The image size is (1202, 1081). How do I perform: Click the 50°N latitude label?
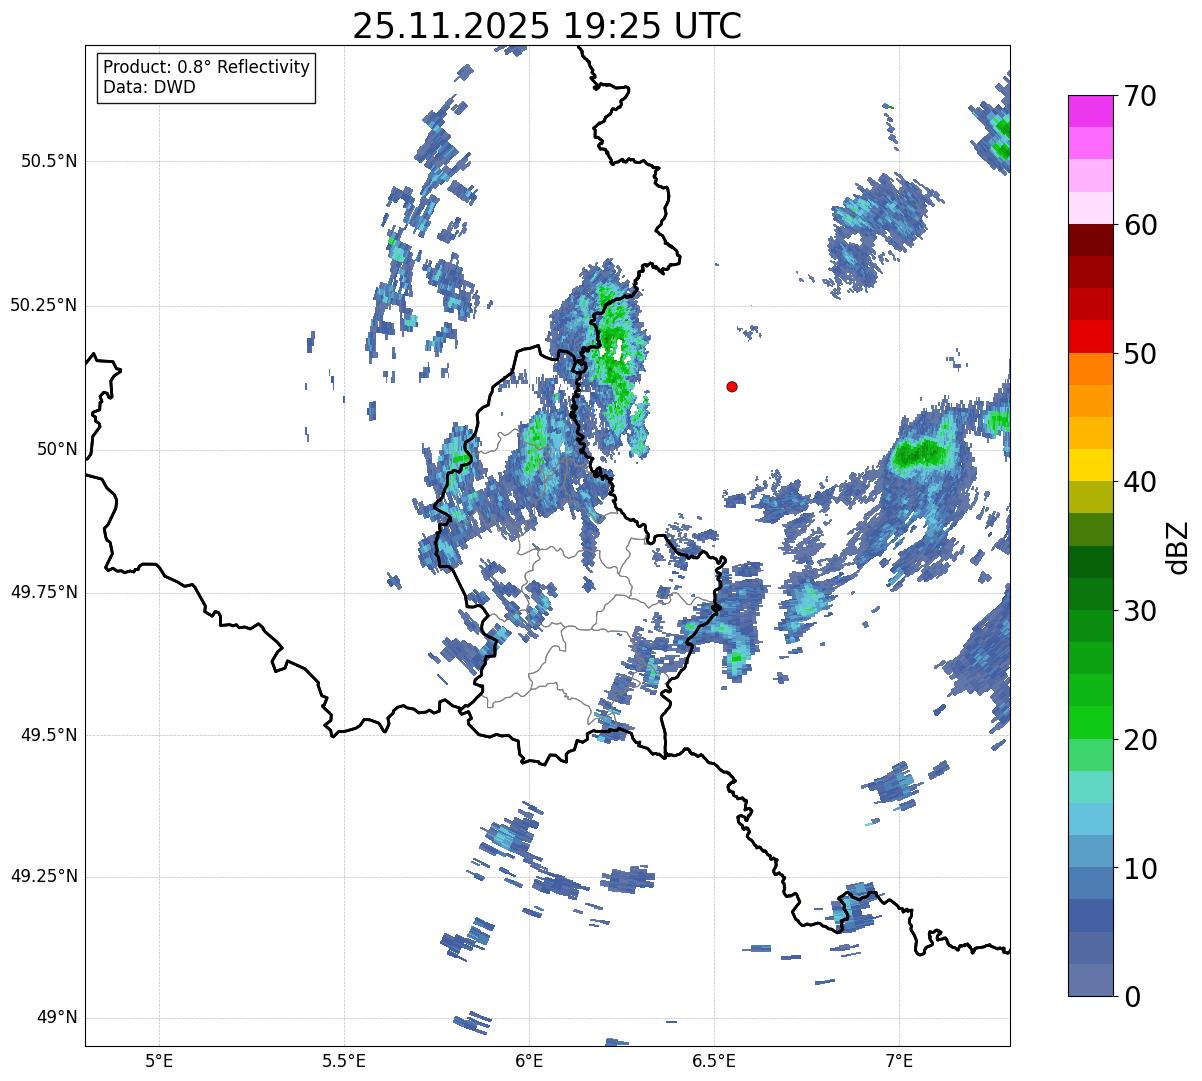57,449
